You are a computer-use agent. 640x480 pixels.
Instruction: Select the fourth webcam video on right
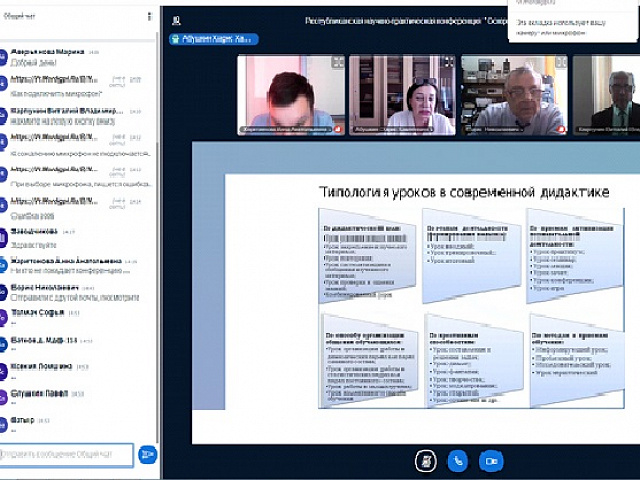tap(611, 95)
